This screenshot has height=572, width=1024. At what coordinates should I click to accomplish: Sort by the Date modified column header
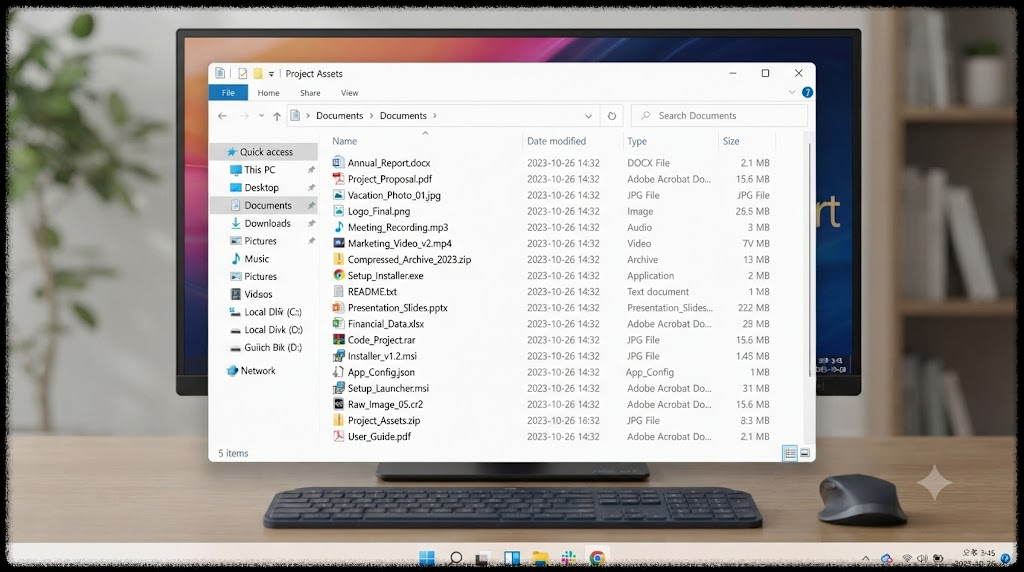coord(556,141)
